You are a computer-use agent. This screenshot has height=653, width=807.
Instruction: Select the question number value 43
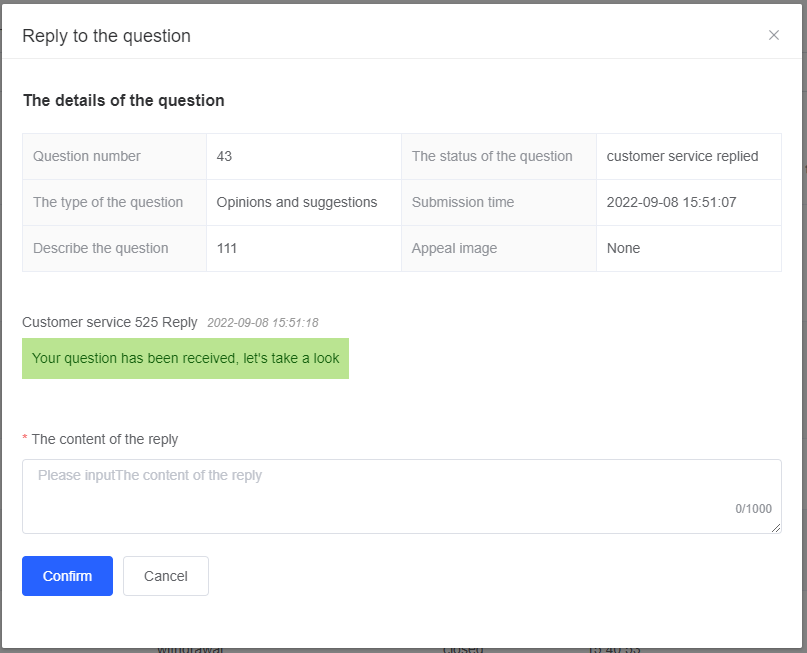(x=224, y=156)
